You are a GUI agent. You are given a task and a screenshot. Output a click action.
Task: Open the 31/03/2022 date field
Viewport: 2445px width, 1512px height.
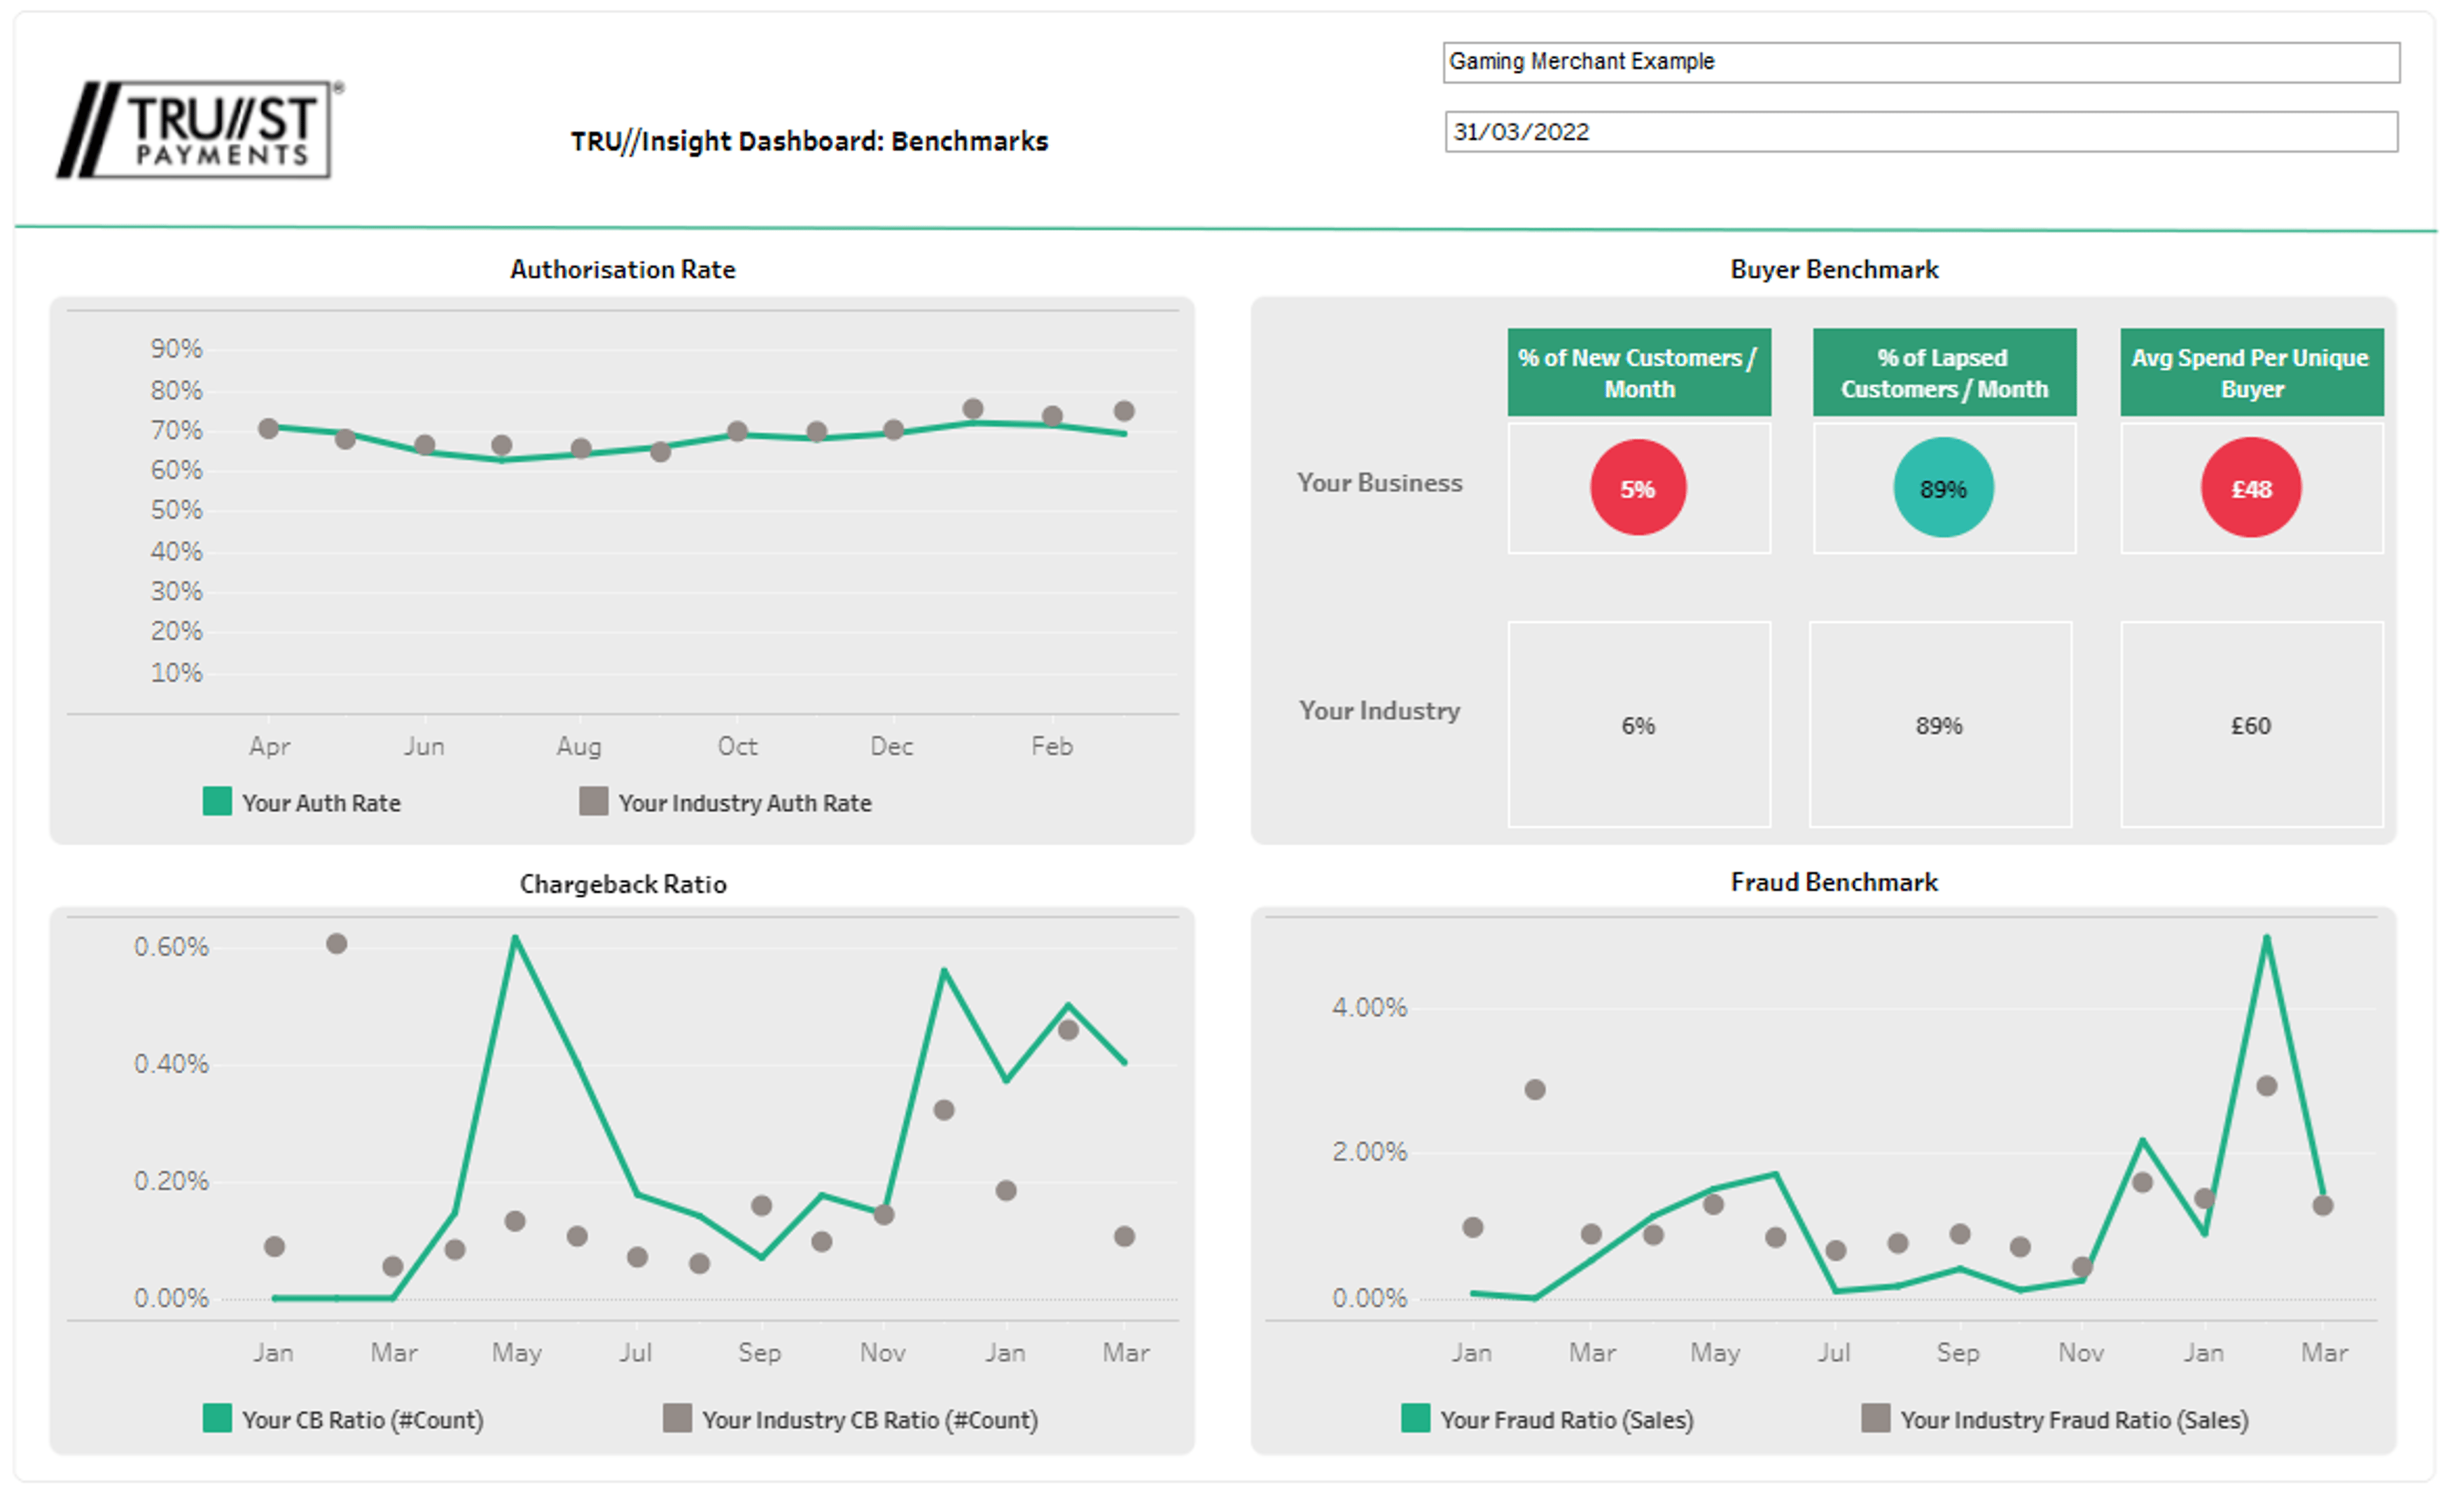pos(1920,132)
